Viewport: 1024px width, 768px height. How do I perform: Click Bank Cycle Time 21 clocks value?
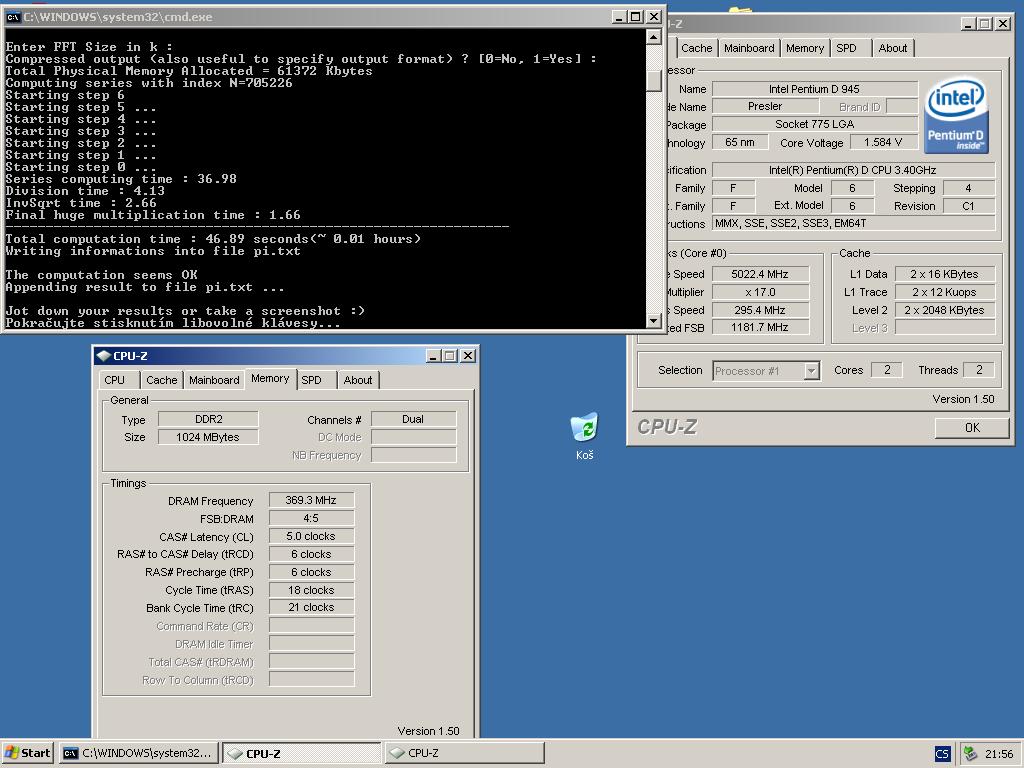tap(311, 607)
